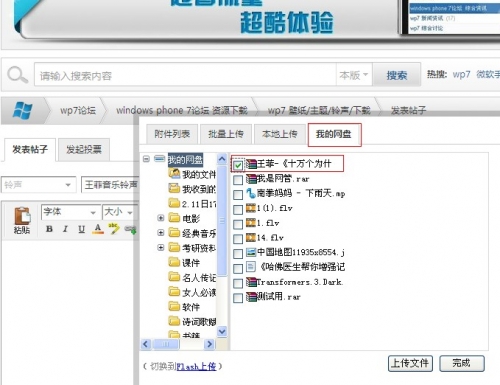Screen dimensions: 500x385
Task: Click the search content input field
Action: pos(185,75)
